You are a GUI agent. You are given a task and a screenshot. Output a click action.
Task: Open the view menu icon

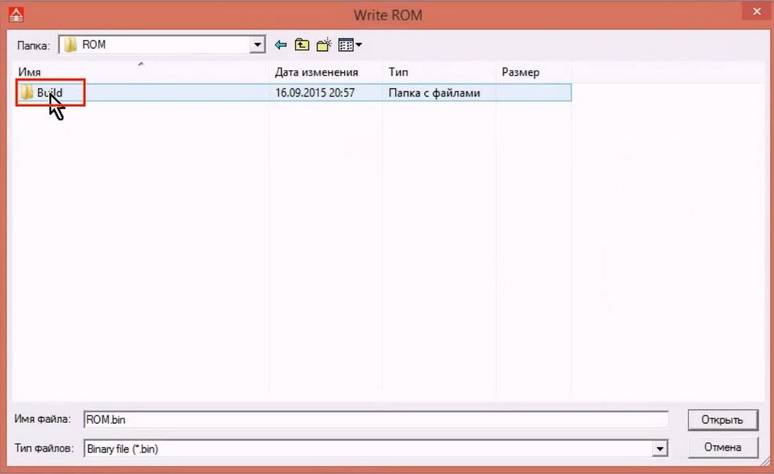click(349, 45)
